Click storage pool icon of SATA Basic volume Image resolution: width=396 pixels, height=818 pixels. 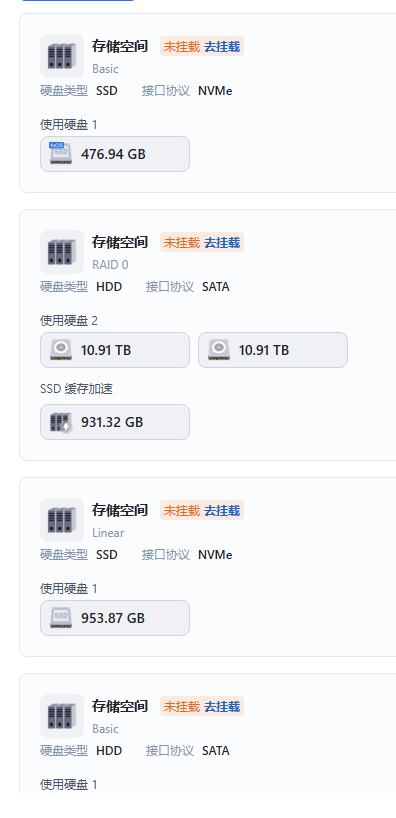(62, 716)
